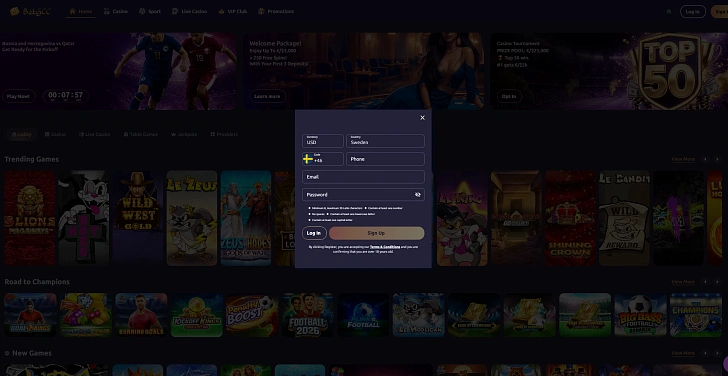This screenshot has height=376, width=728.
Task: Open the Big Bass Football game
Action: [641, 315]
